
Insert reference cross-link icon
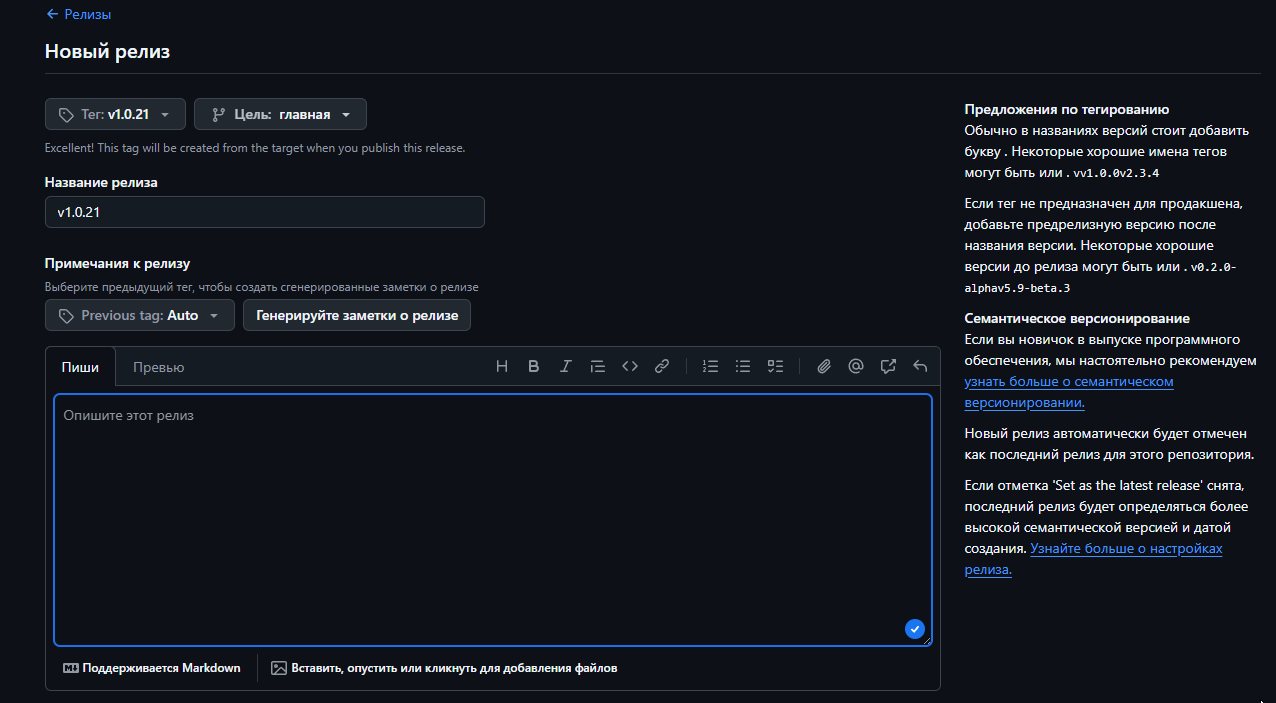(x=888, y=367)
